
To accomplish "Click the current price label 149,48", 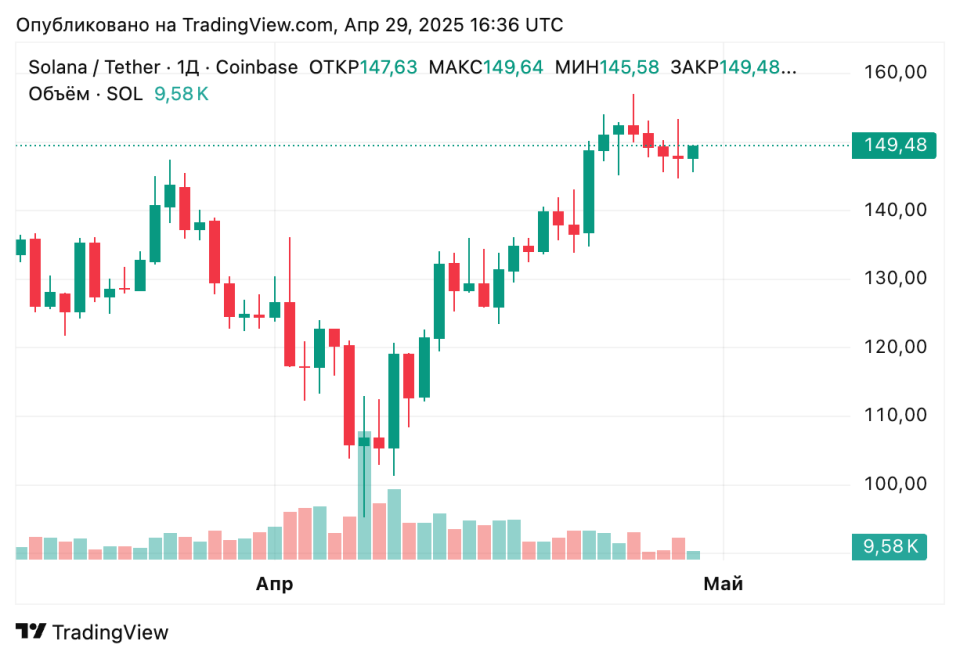I will tap(894, 145).
